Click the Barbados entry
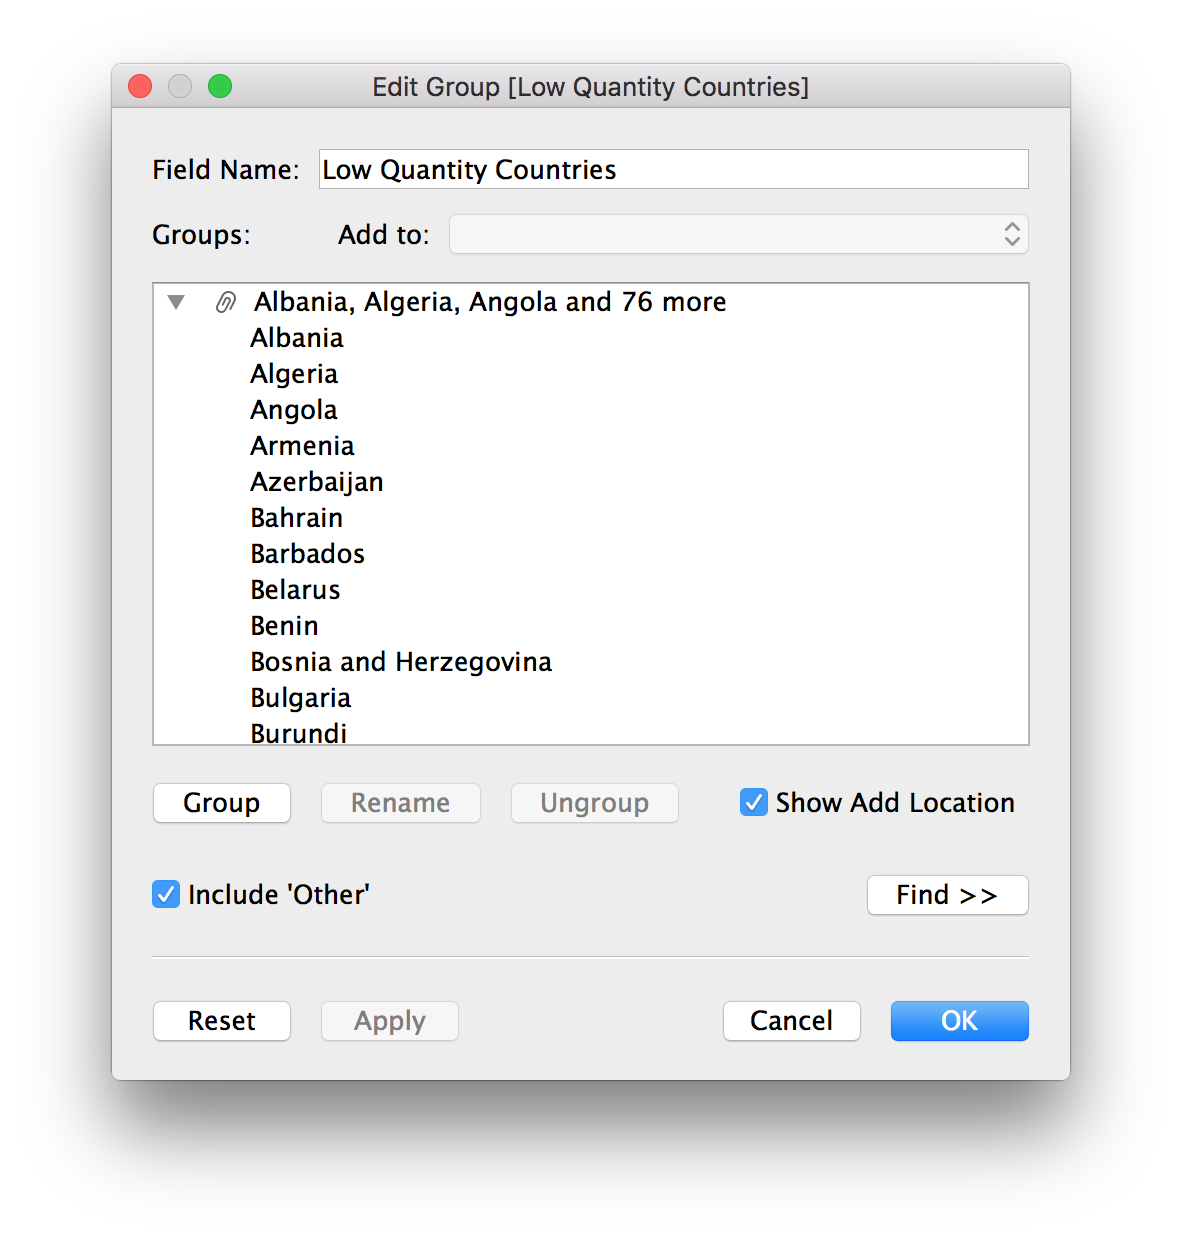The height and width of the screenshot is (1240, 1182). click(x=308, y=554)
